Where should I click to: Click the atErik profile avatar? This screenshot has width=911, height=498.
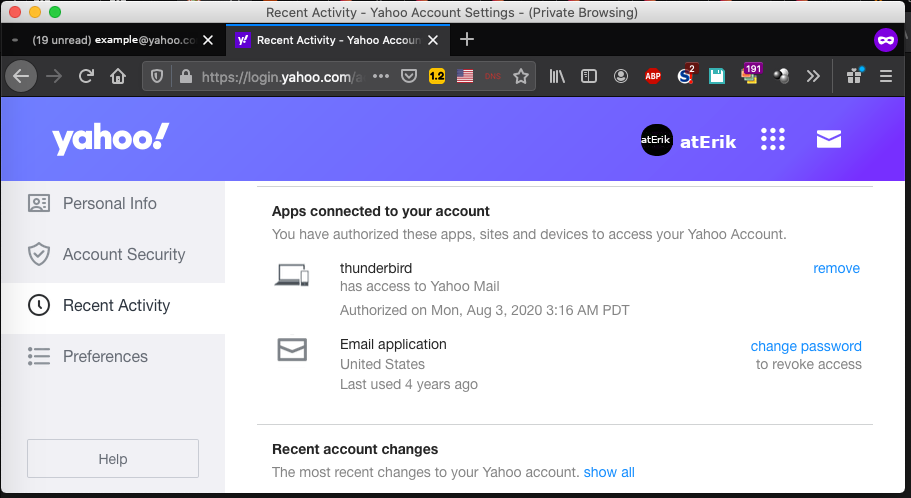656,141
